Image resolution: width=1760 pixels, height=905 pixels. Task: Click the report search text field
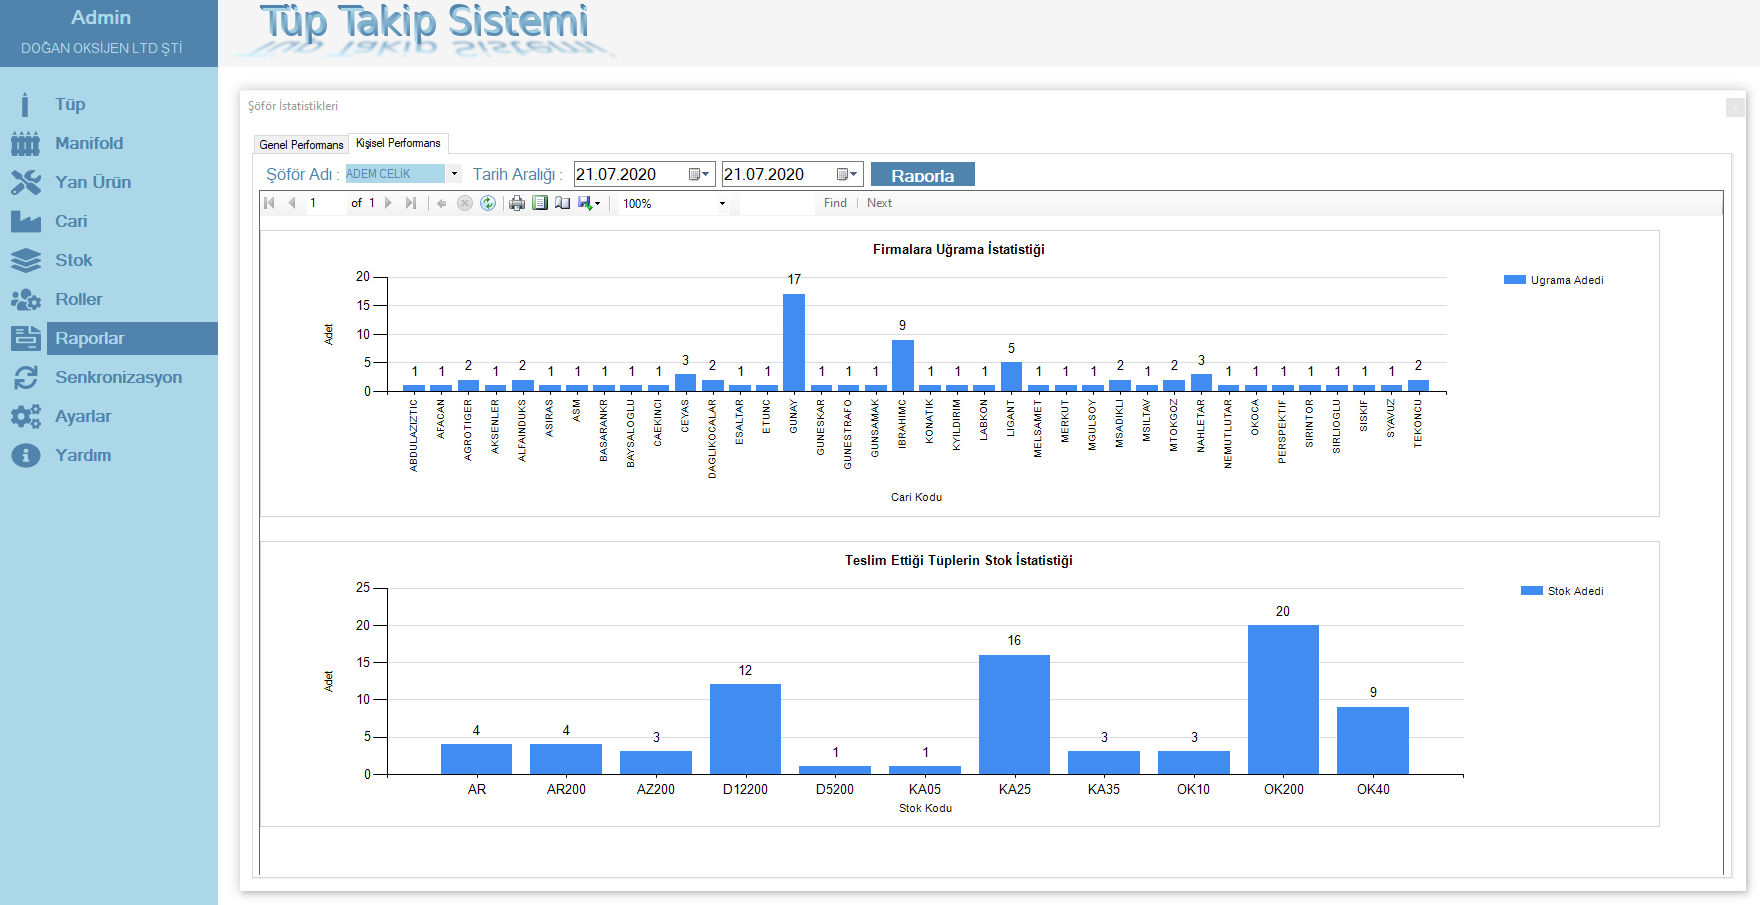777,203
